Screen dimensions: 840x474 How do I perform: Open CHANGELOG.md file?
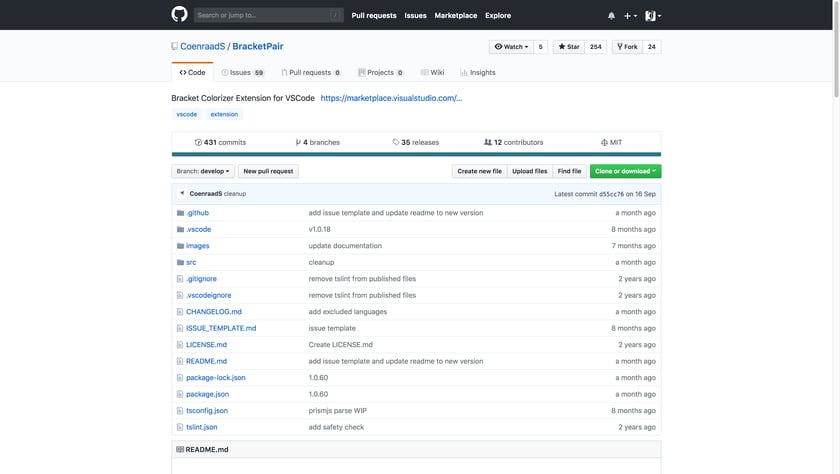(214, 312)
